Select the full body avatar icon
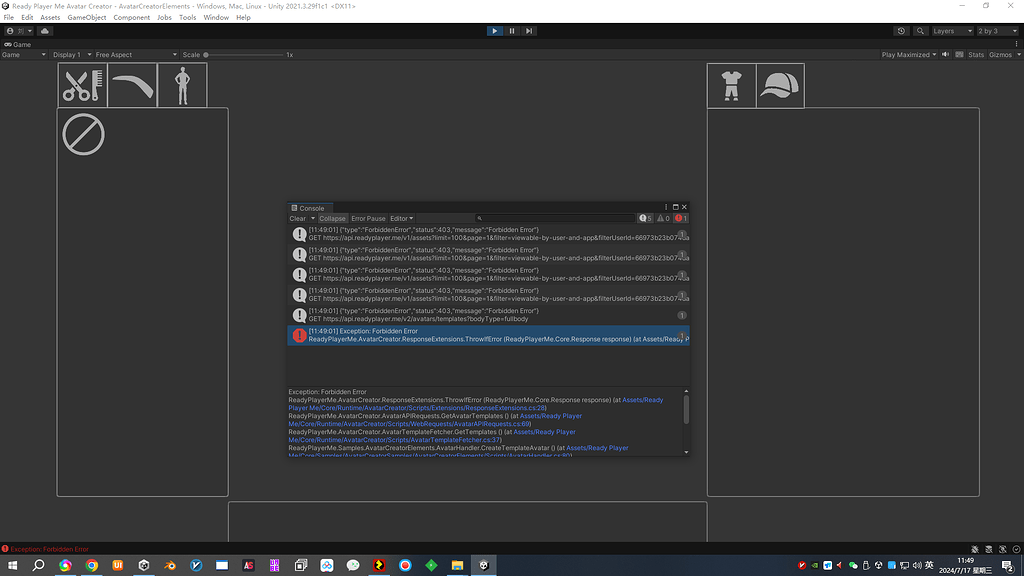Screen dimensions: 1024x576 [x=183, y=85]
